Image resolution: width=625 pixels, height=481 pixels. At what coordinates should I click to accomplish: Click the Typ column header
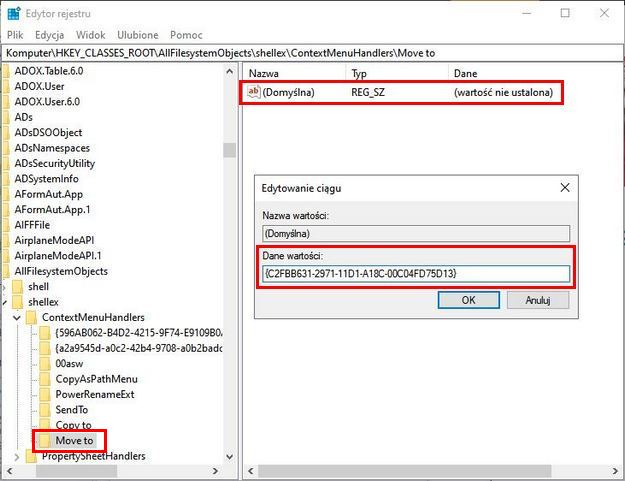[360, 73]
